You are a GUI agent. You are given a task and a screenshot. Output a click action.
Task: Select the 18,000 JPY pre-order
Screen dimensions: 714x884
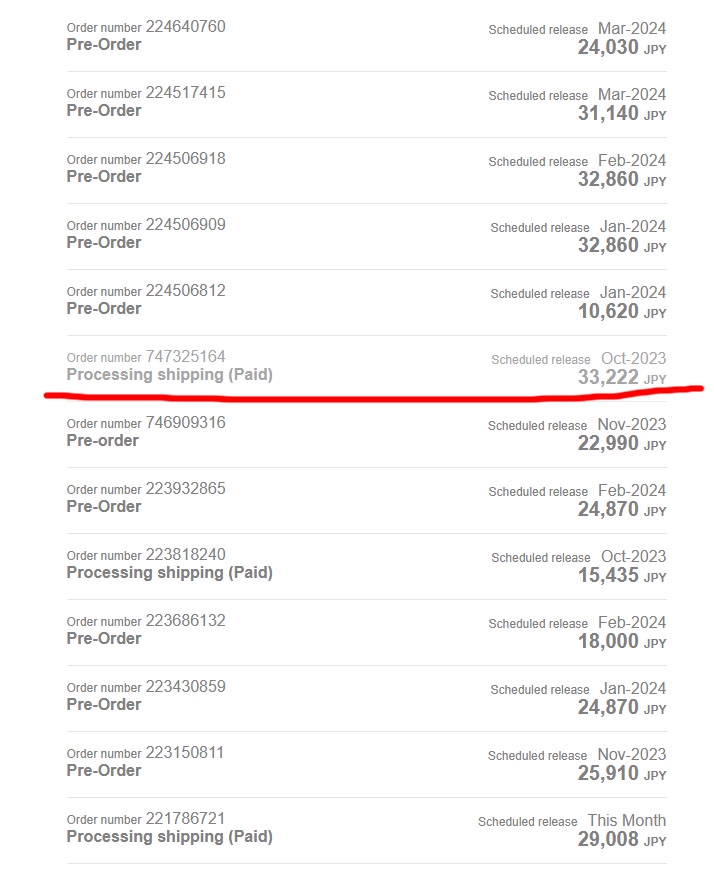pyautogui.click(x=367, y=631)
